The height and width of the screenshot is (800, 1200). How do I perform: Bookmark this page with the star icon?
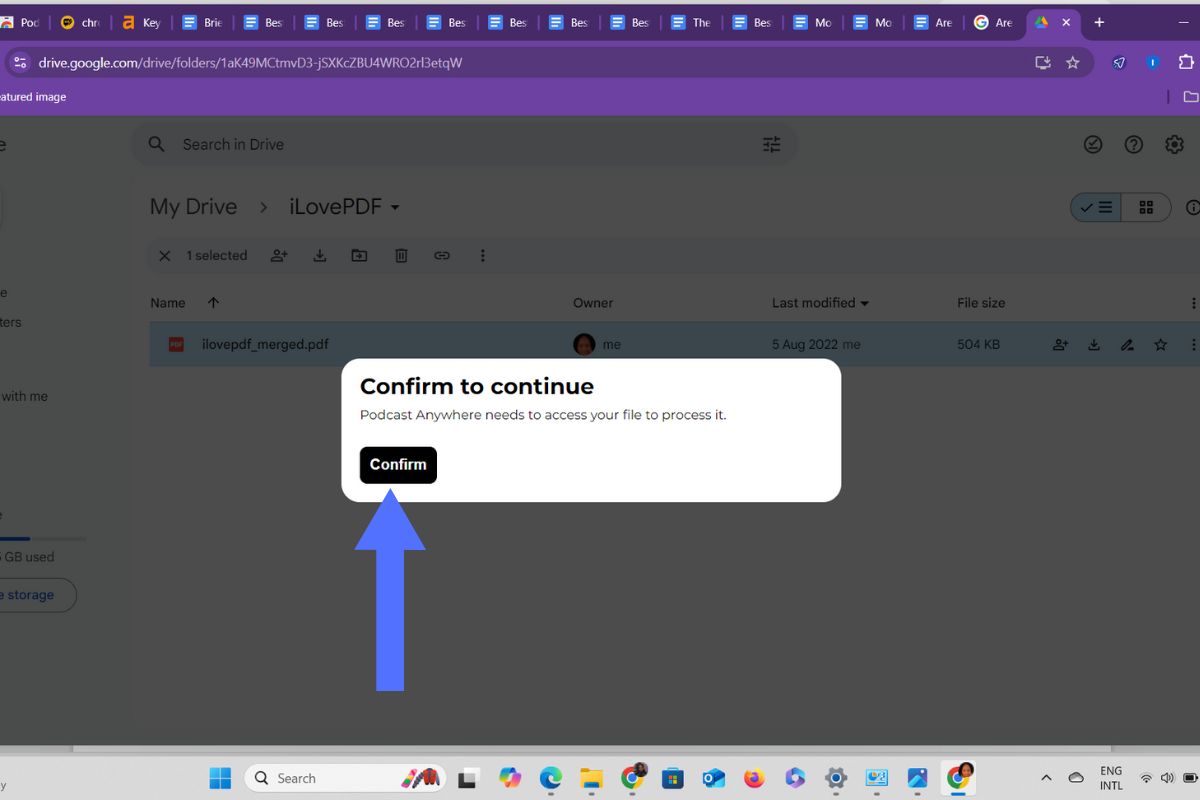pyautogui.click(x=1073, y=62)
